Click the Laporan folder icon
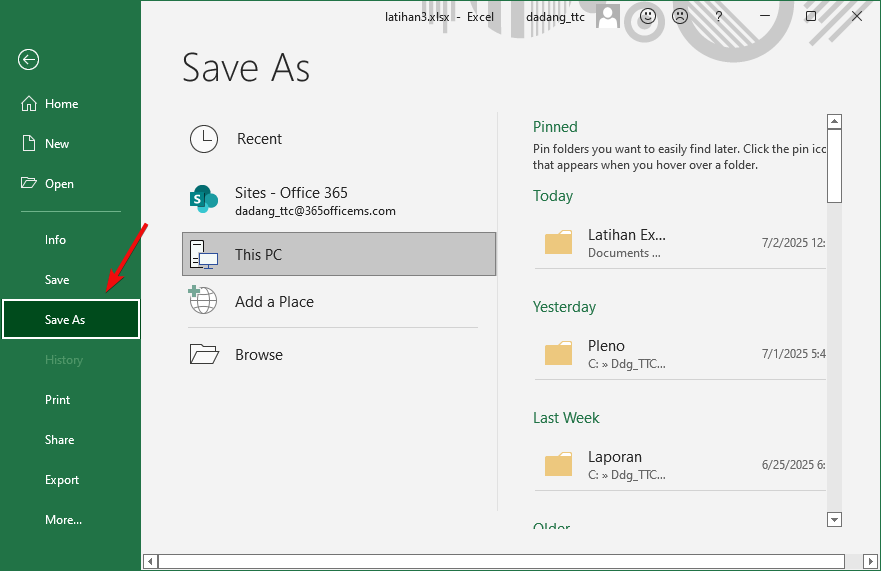The height and width of the screenshot is (571, 881). pyautogui.click(x=558, y=465)
